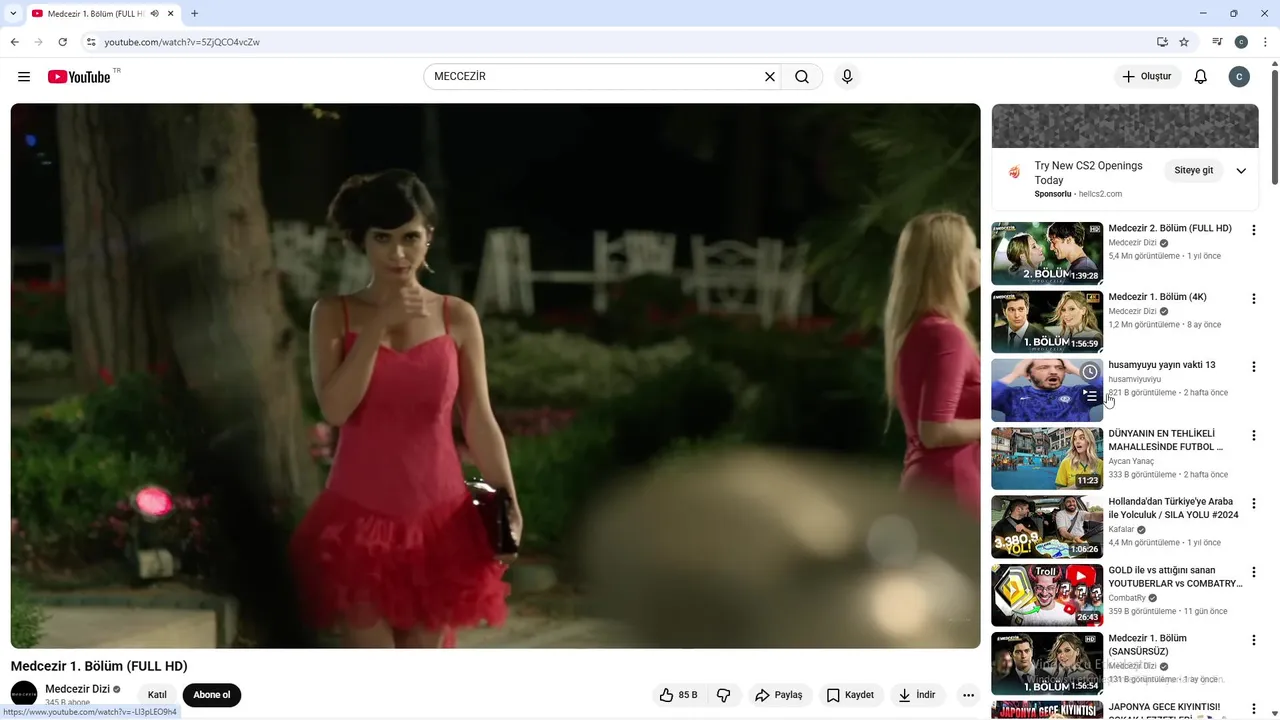Open CombatRy channel name
1280x720 pixels.
tap(1127, 598)
